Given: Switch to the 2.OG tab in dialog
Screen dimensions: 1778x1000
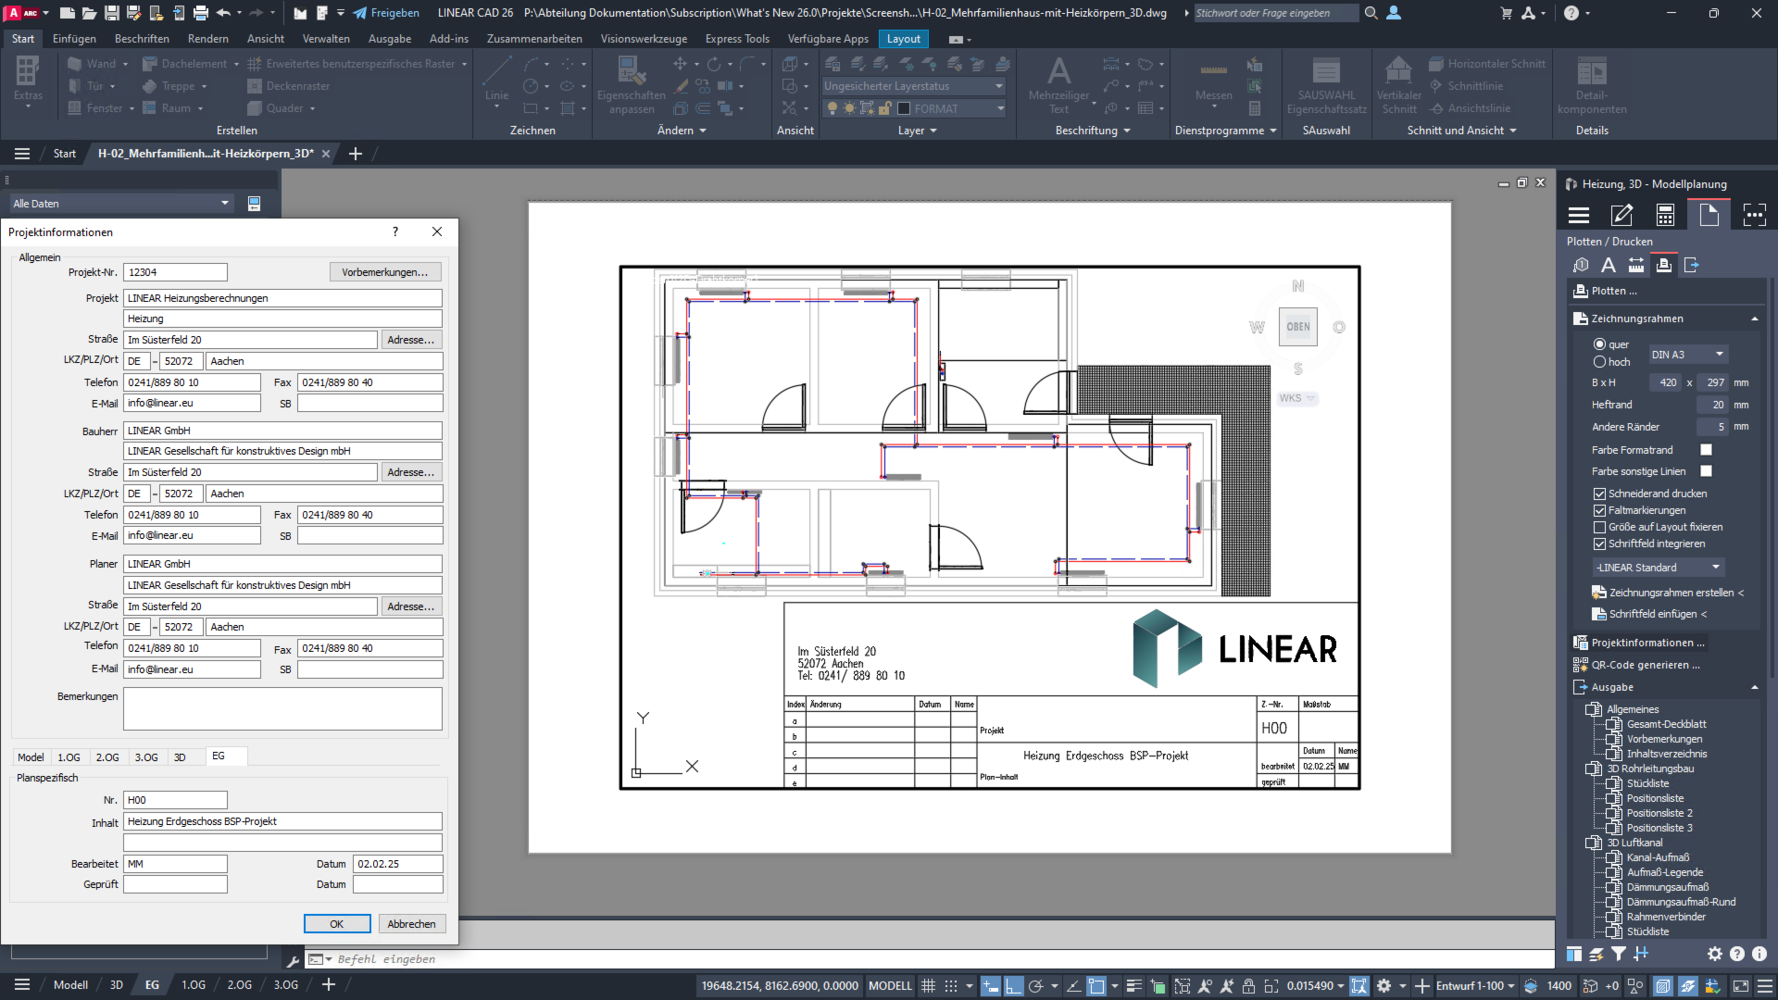Looking at the screenshot, I should [x=107, y=757].
